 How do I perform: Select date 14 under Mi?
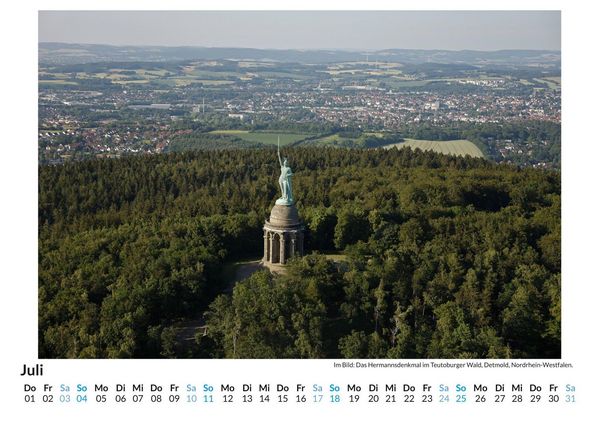click(264, 399)
